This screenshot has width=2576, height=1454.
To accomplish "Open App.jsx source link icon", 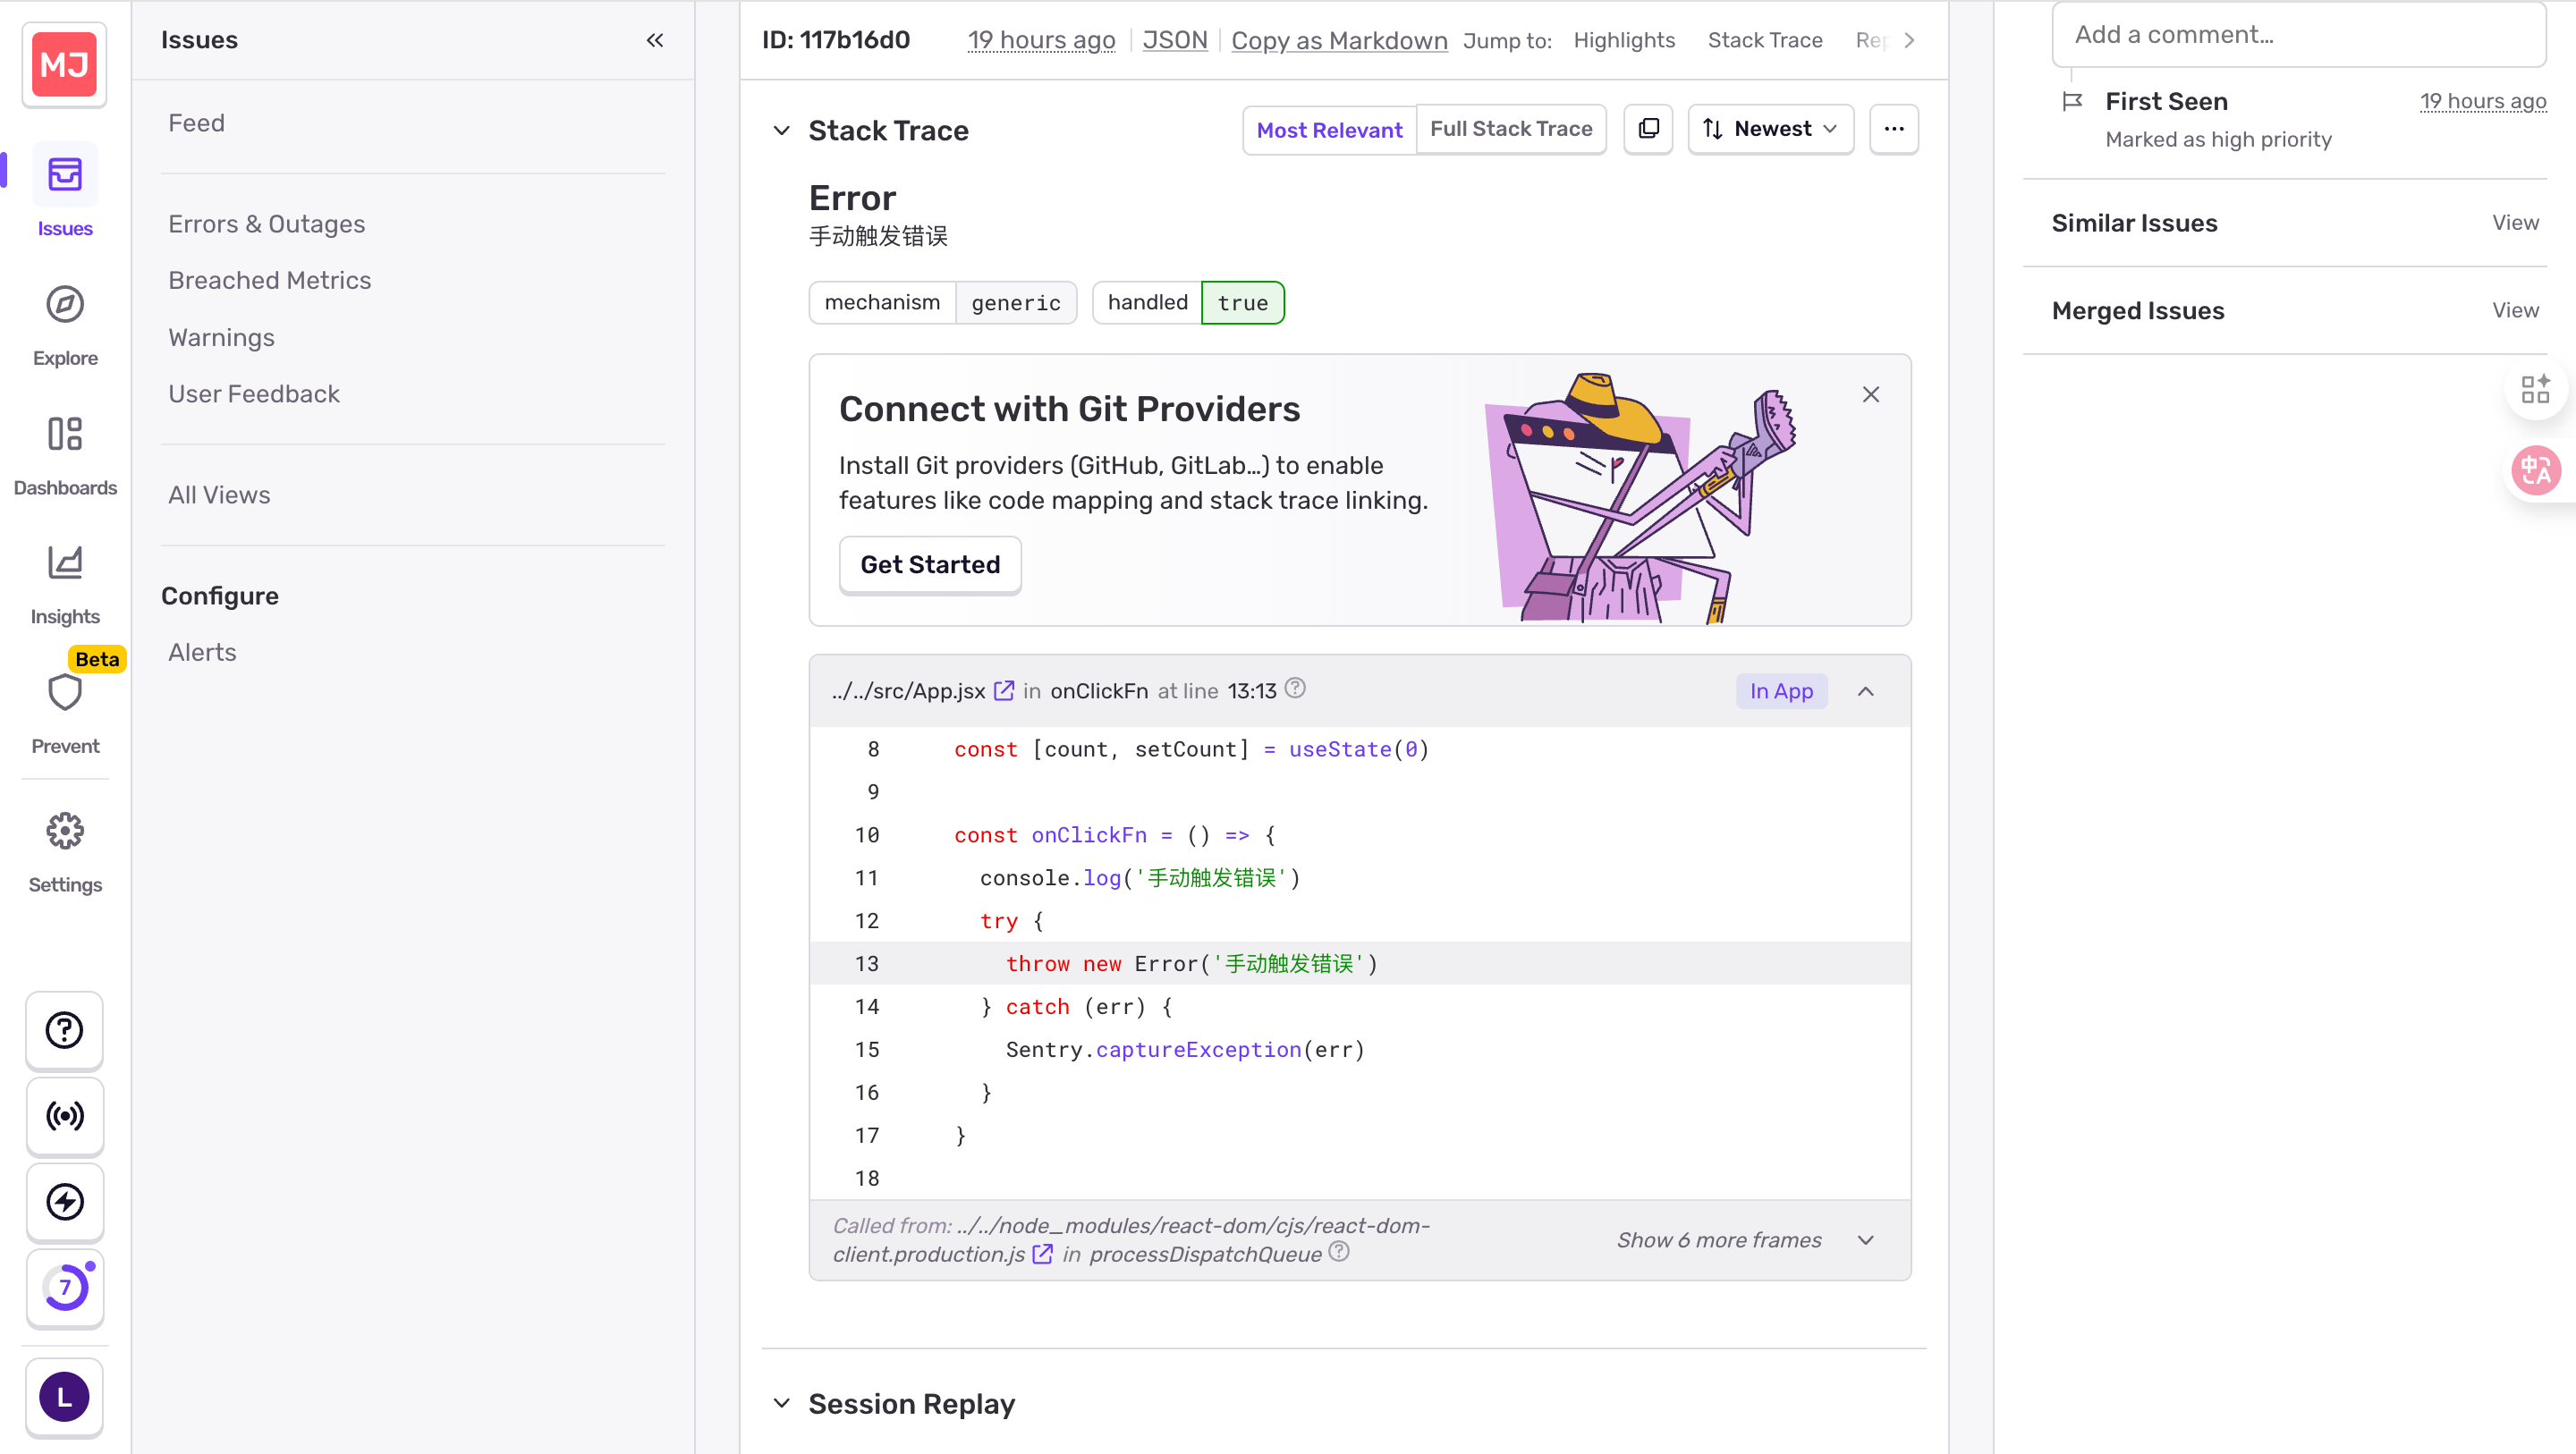I will point(1004,691).
